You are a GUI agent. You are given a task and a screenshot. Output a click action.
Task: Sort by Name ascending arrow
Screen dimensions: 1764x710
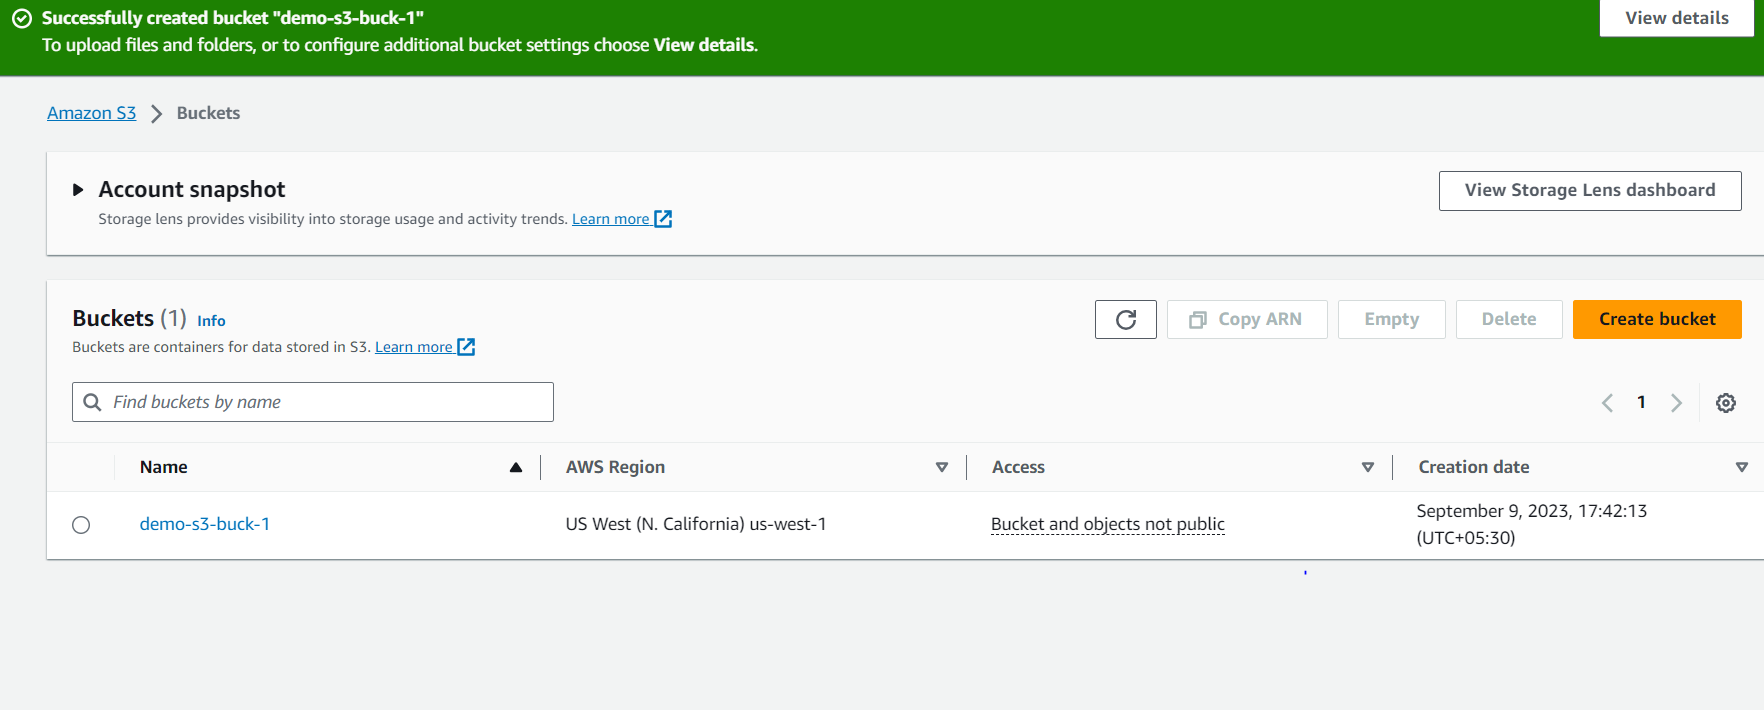point(516,467)
